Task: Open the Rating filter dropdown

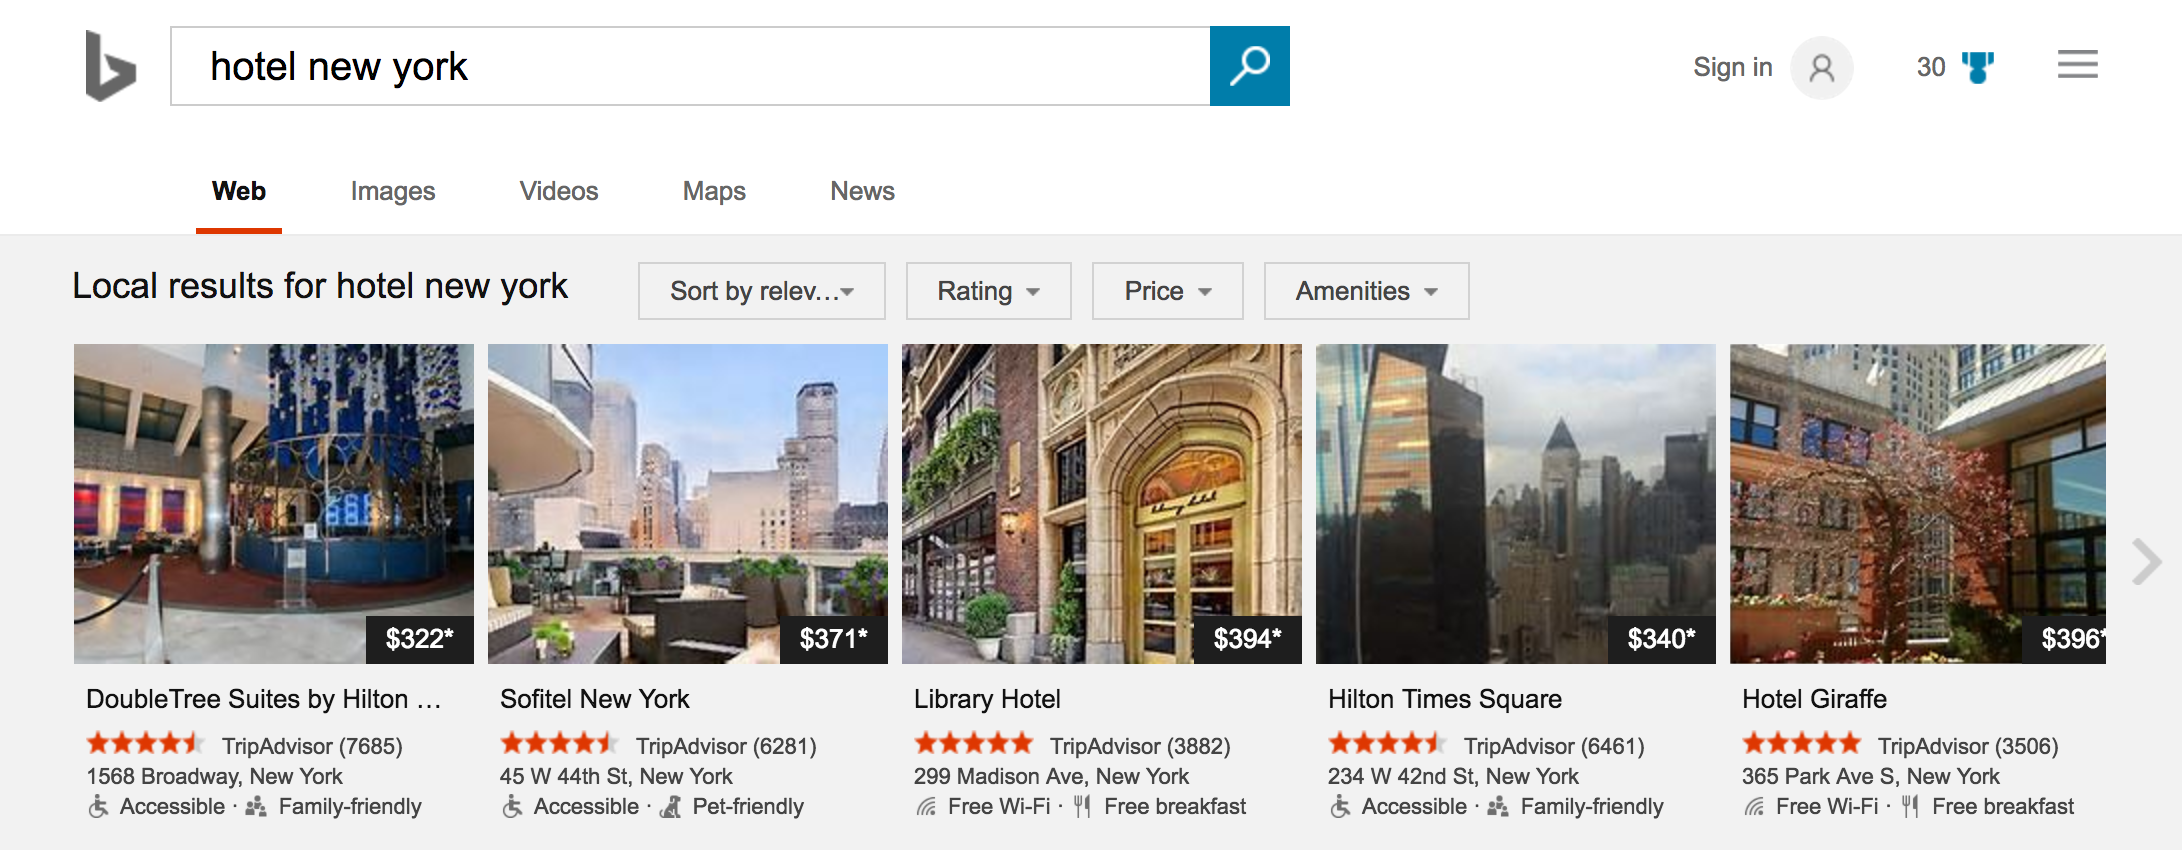Action: [988, 291]
